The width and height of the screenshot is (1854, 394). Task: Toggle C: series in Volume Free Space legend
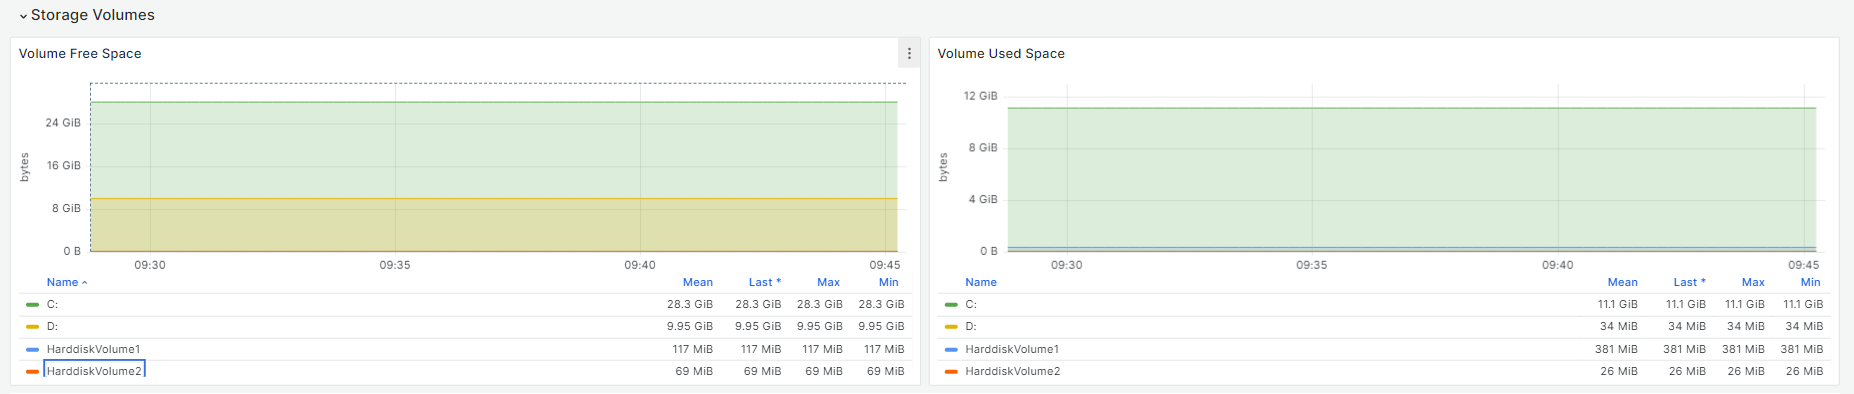pos(52,304)
